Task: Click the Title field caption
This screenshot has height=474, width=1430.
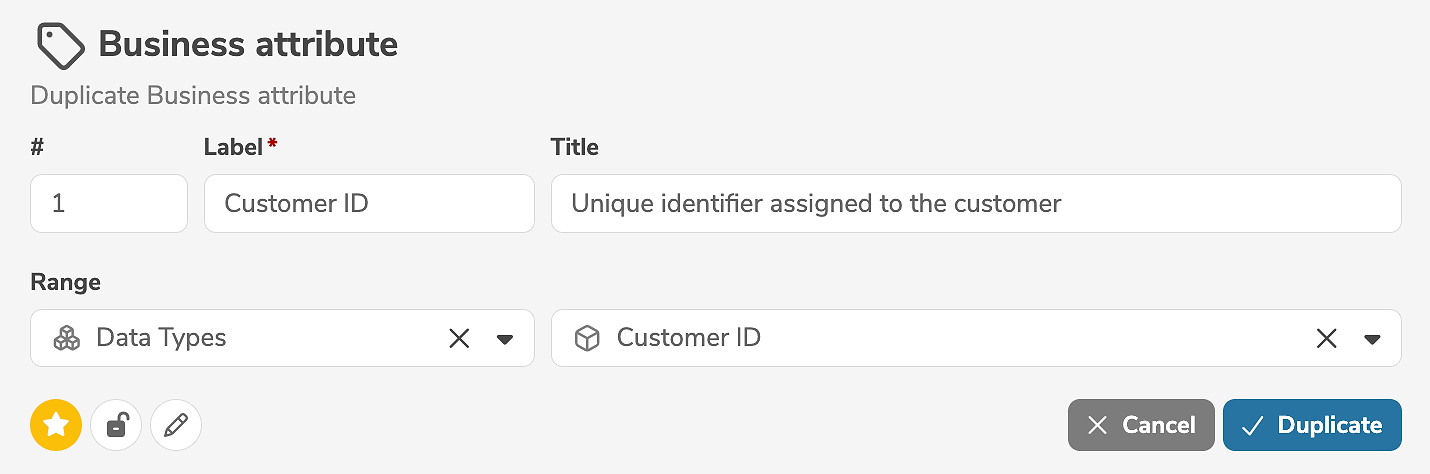Action: [575, 147]
